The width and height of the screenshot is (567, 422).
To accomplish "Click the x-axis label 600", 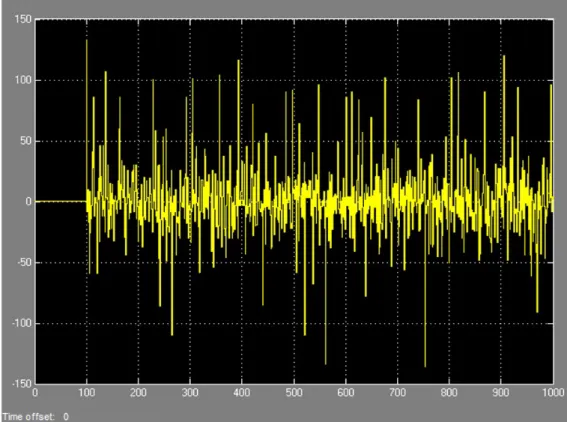I will click(345, 393).
